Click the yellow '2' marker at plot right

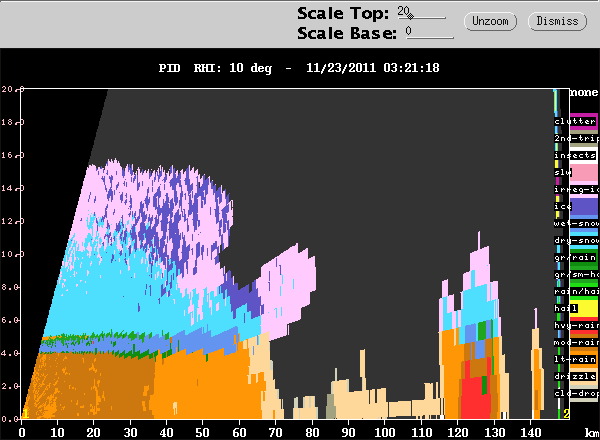click(x=566, y=414)
